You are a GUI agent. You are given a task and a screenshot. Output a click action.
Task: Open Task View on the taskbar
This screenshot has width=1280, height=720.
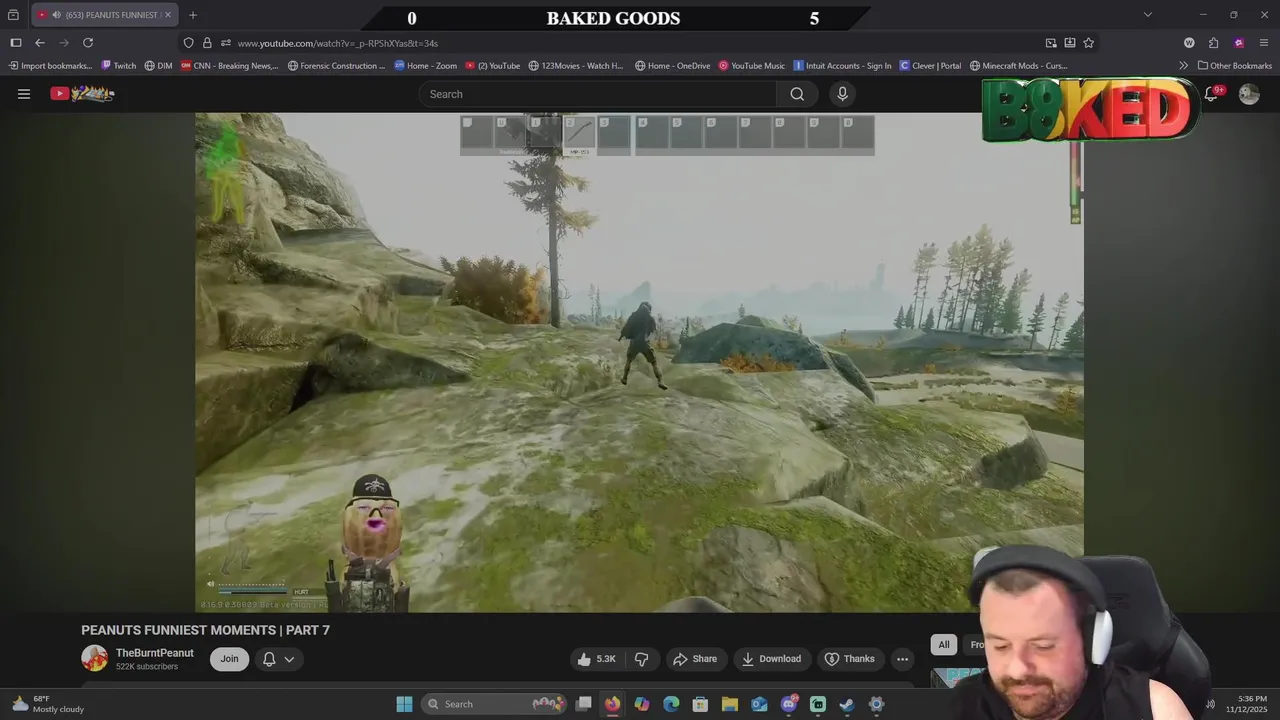pos(583,704)
